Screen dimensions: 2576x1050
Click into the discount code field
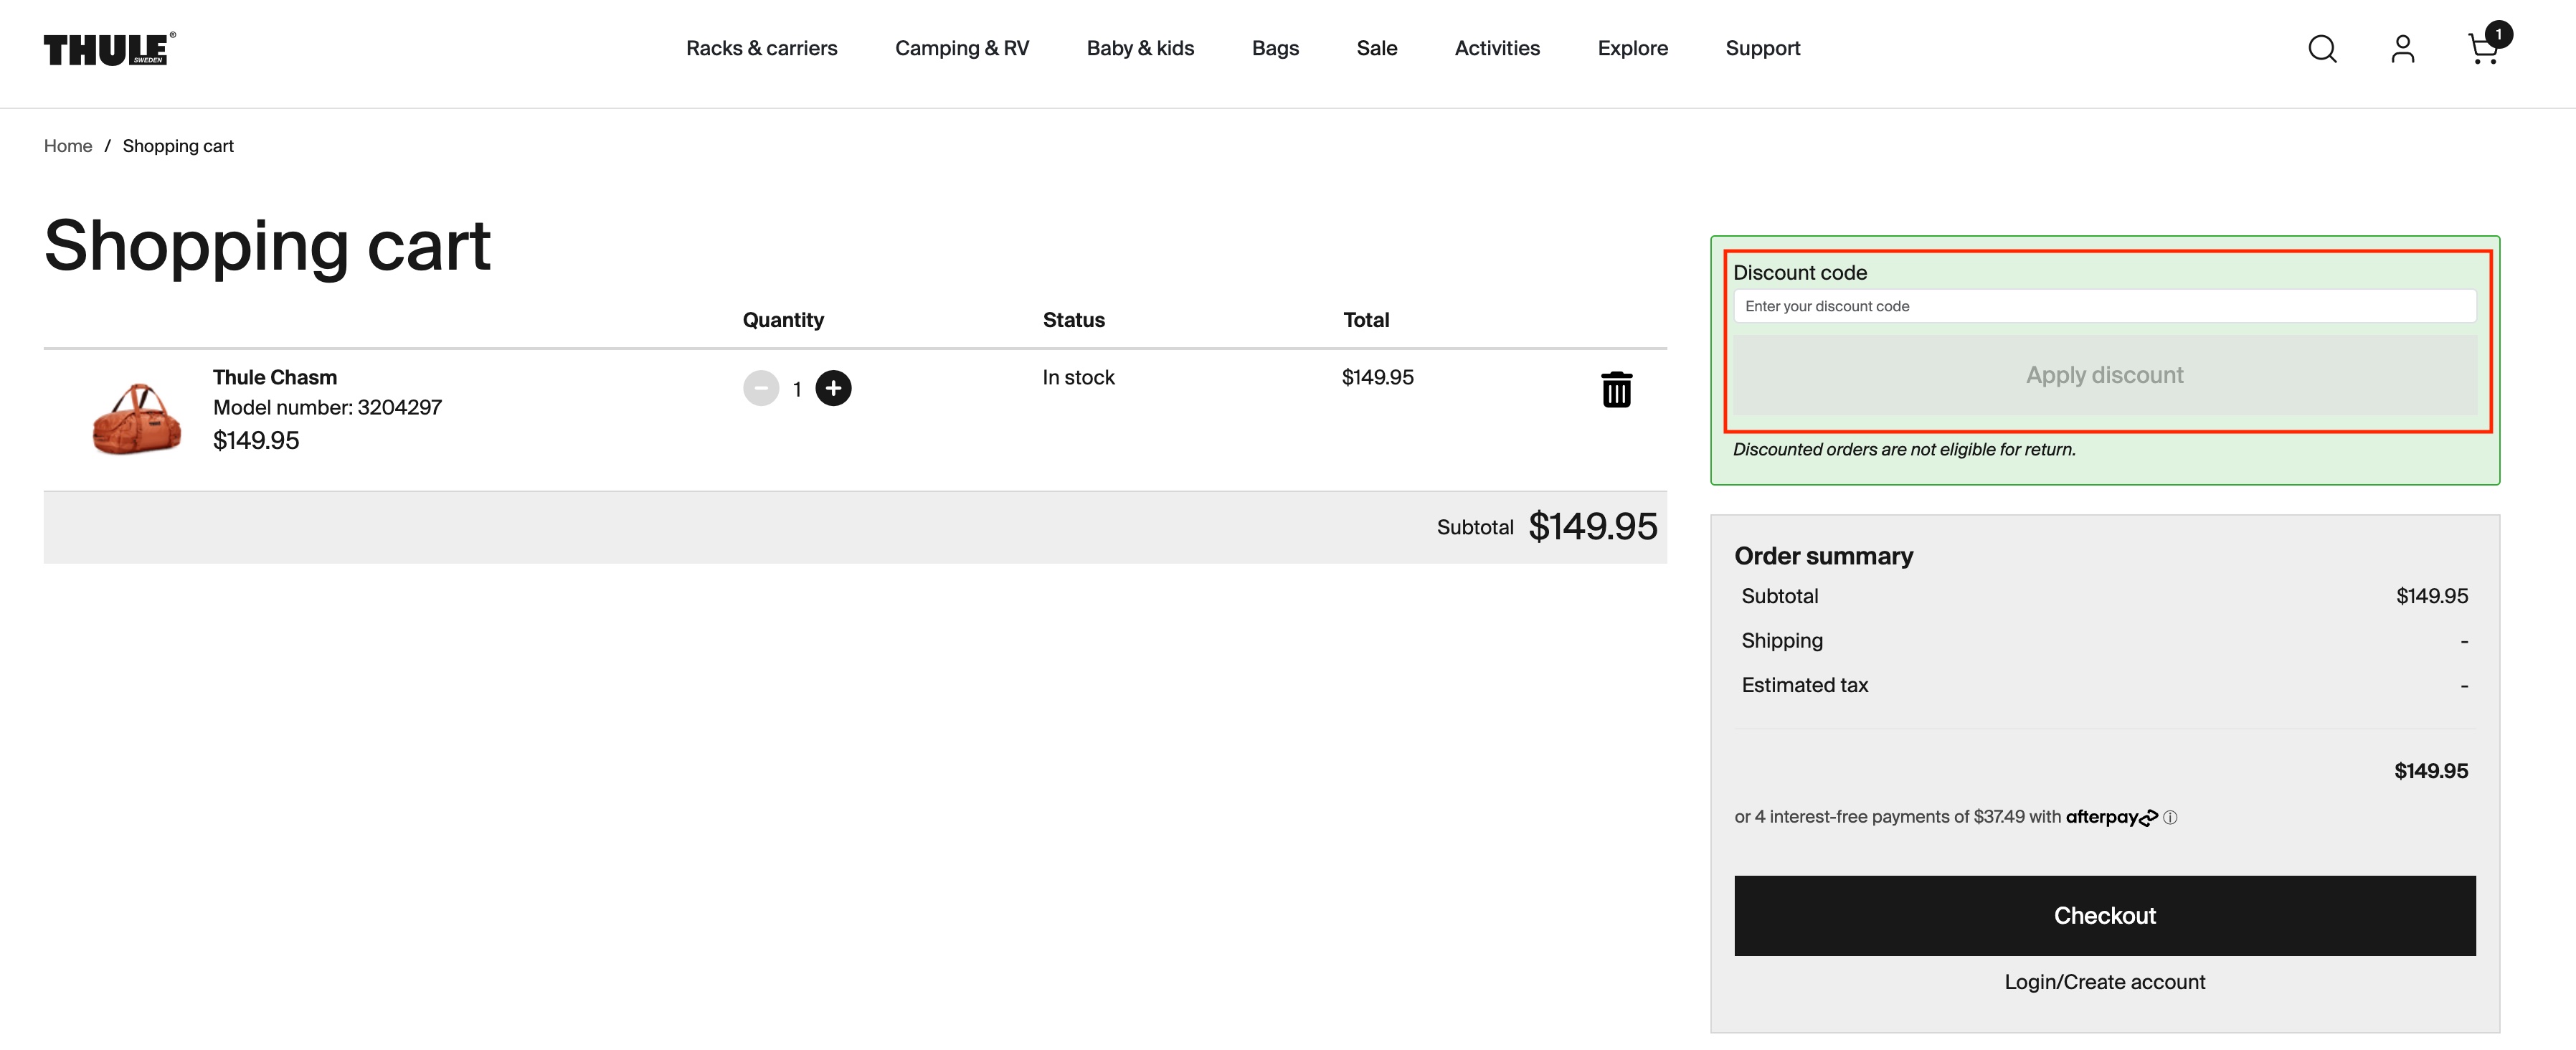2104,306
